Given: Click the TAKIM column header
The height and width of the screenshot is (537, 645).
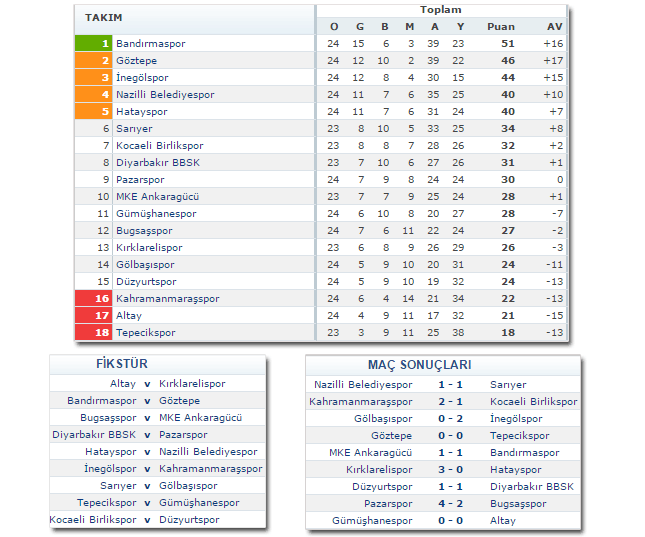Looking at the screenshot, I should (x=104, y=18).
